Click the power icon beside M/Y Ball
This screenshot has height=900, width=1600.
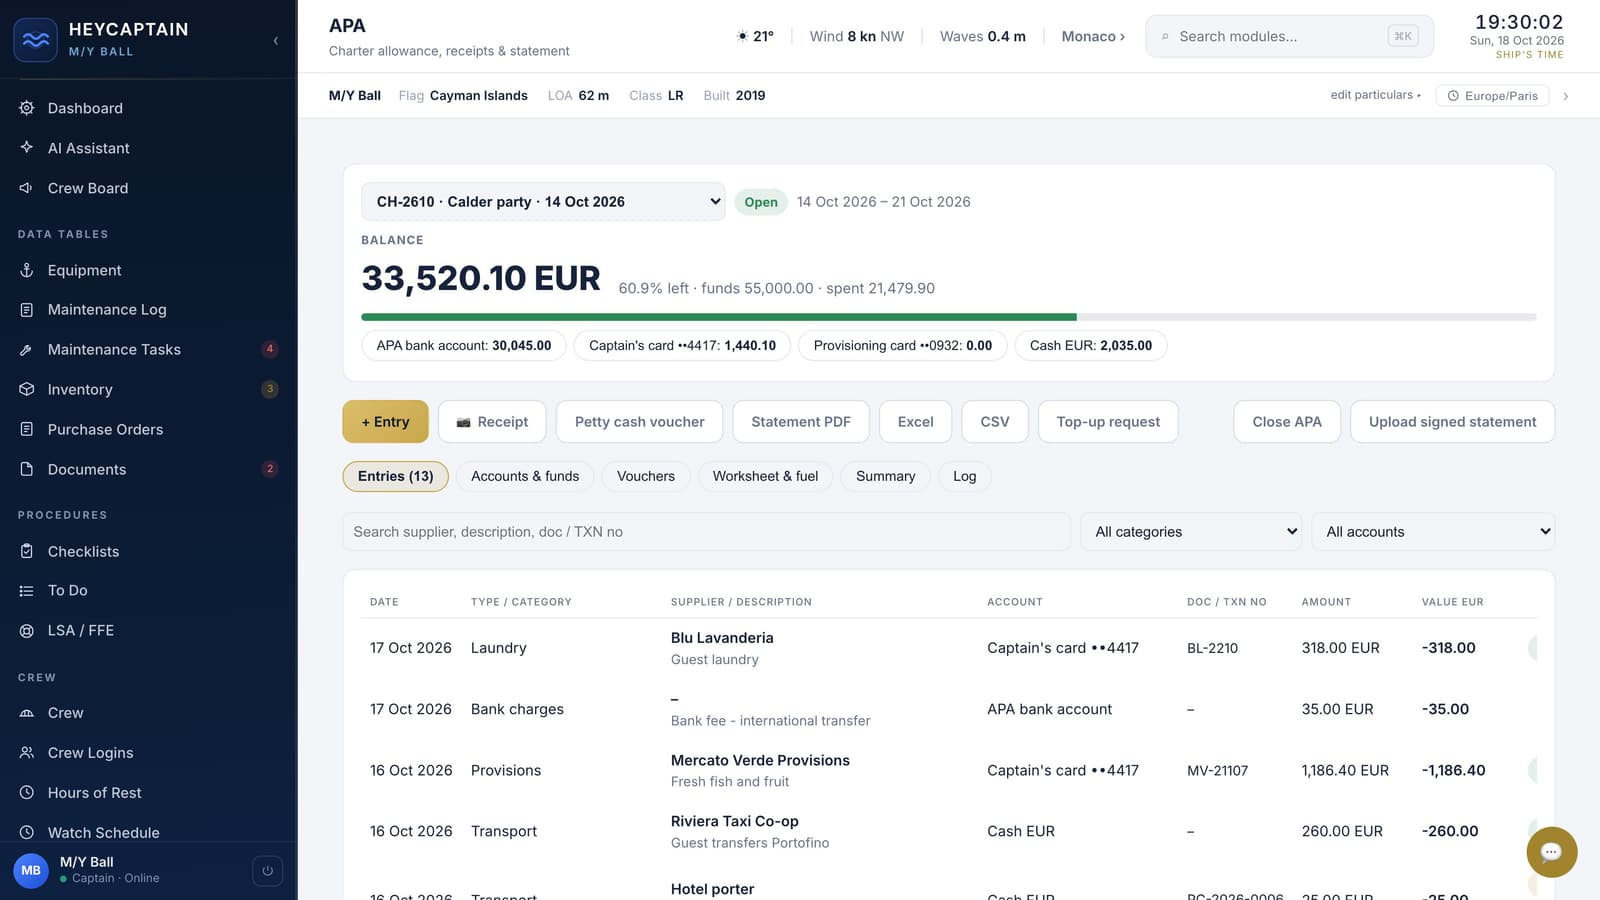[267, 871]
